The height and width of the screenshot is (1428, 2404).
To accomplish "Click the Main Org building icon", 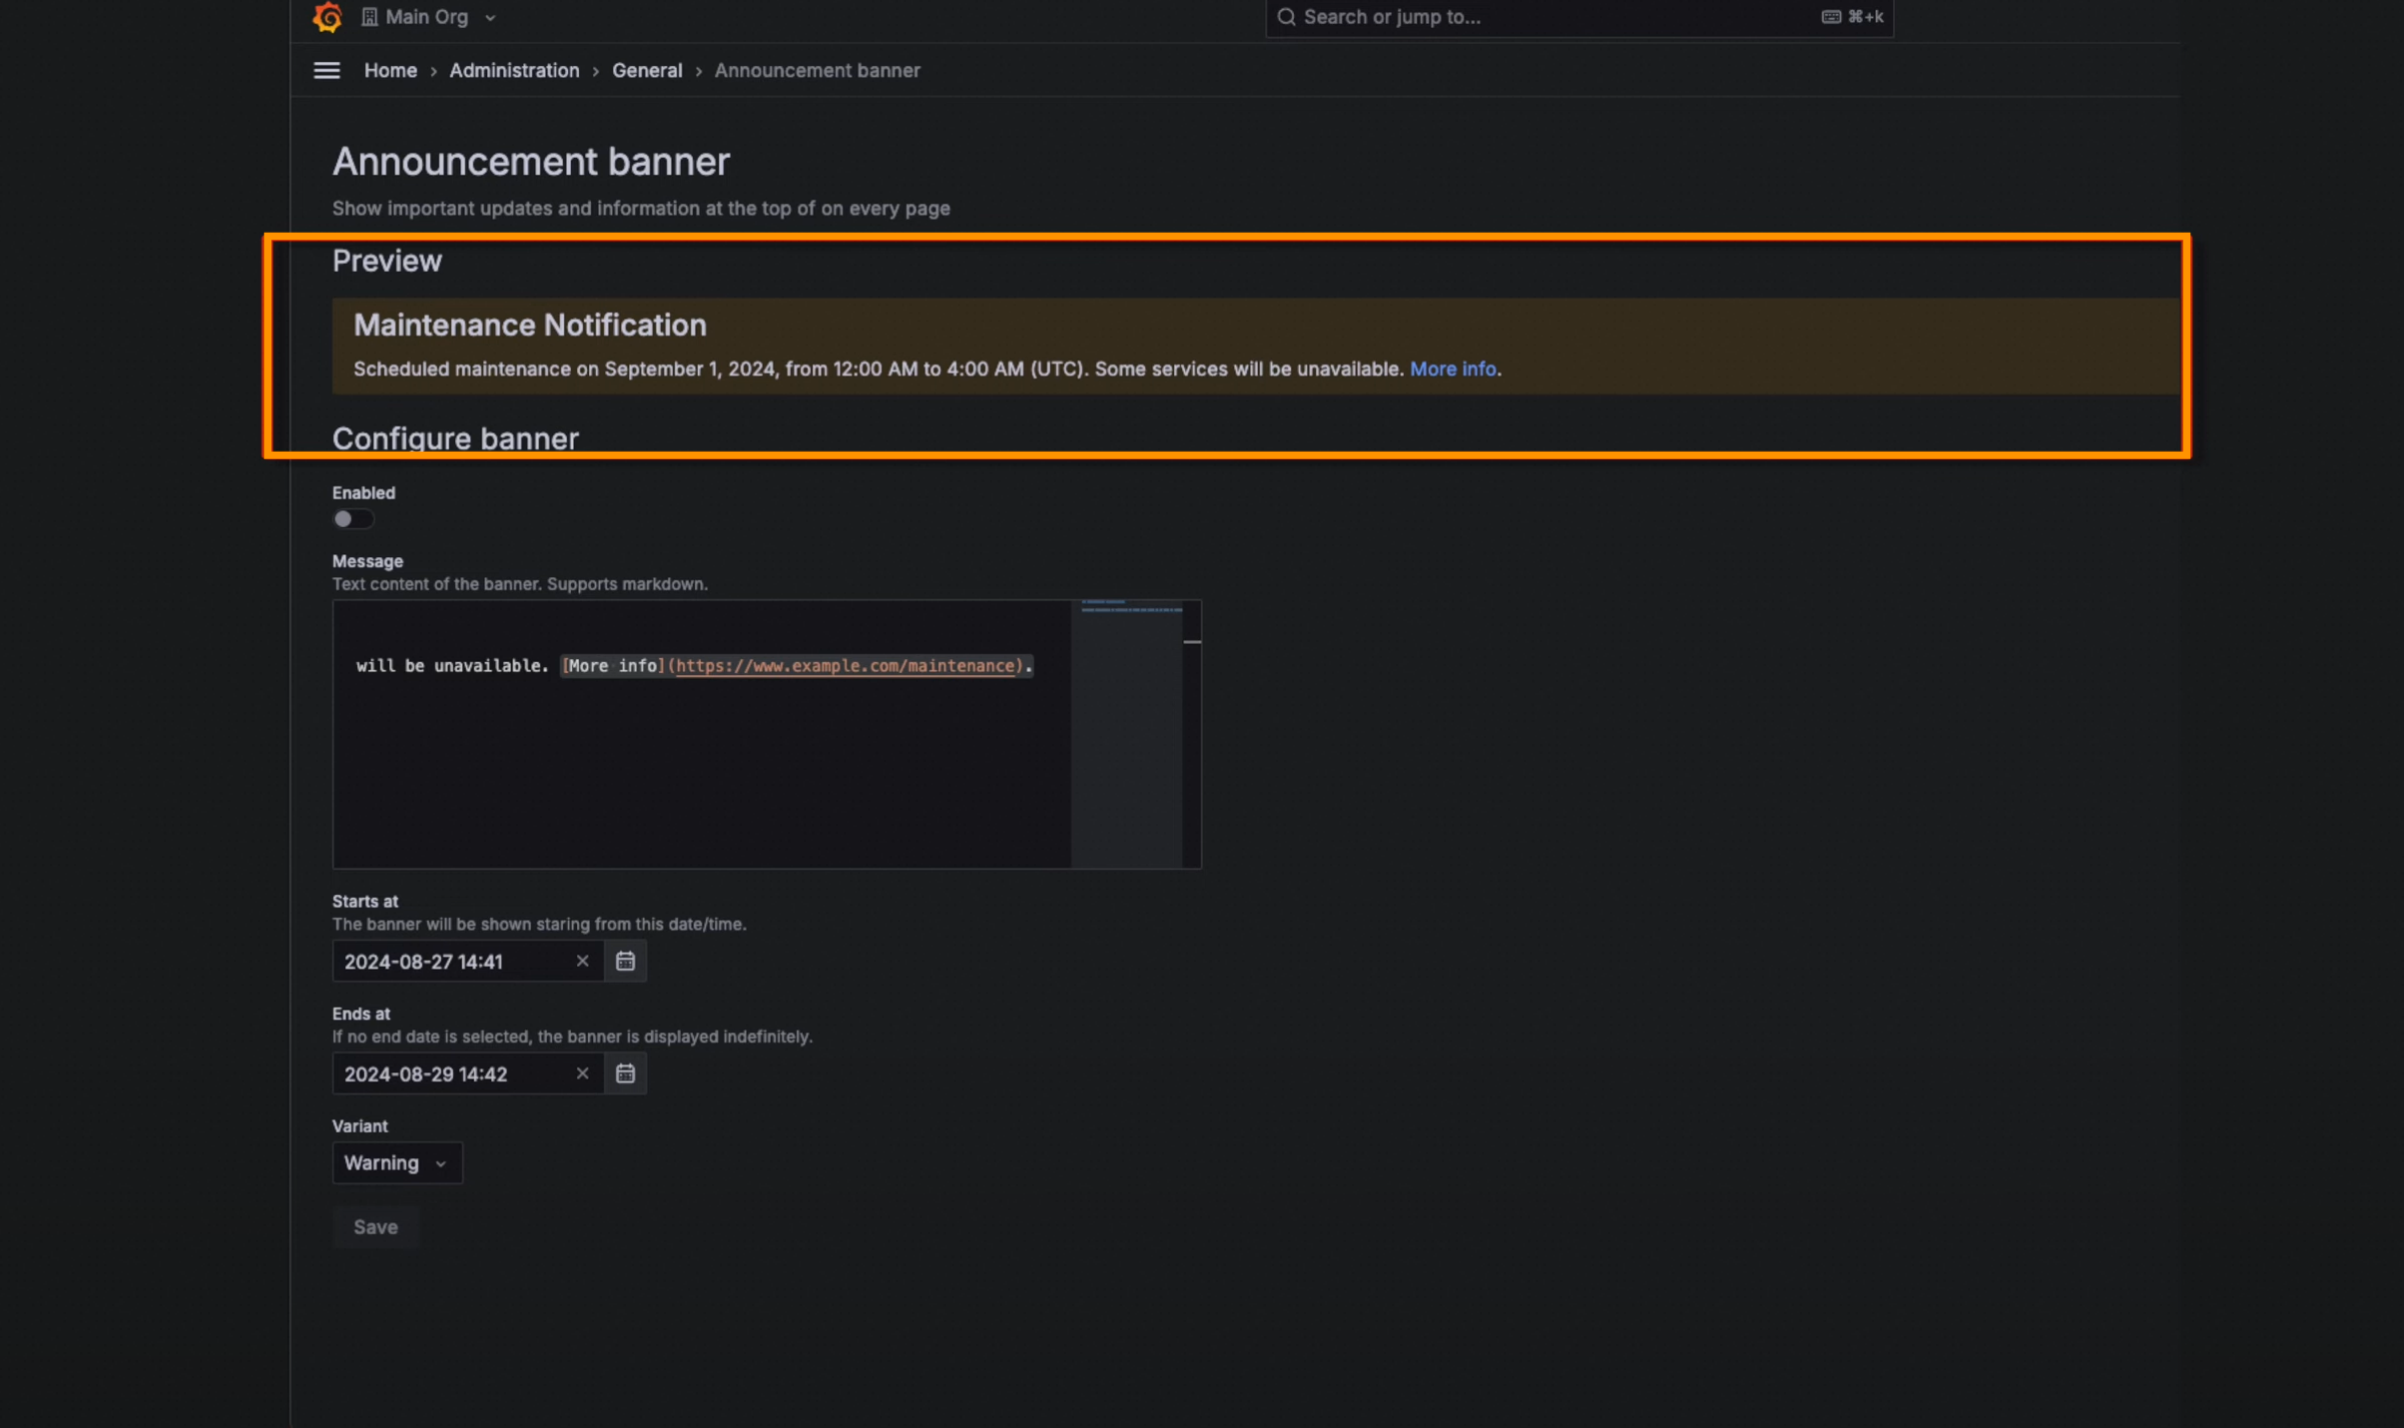I will pos(369,17).
